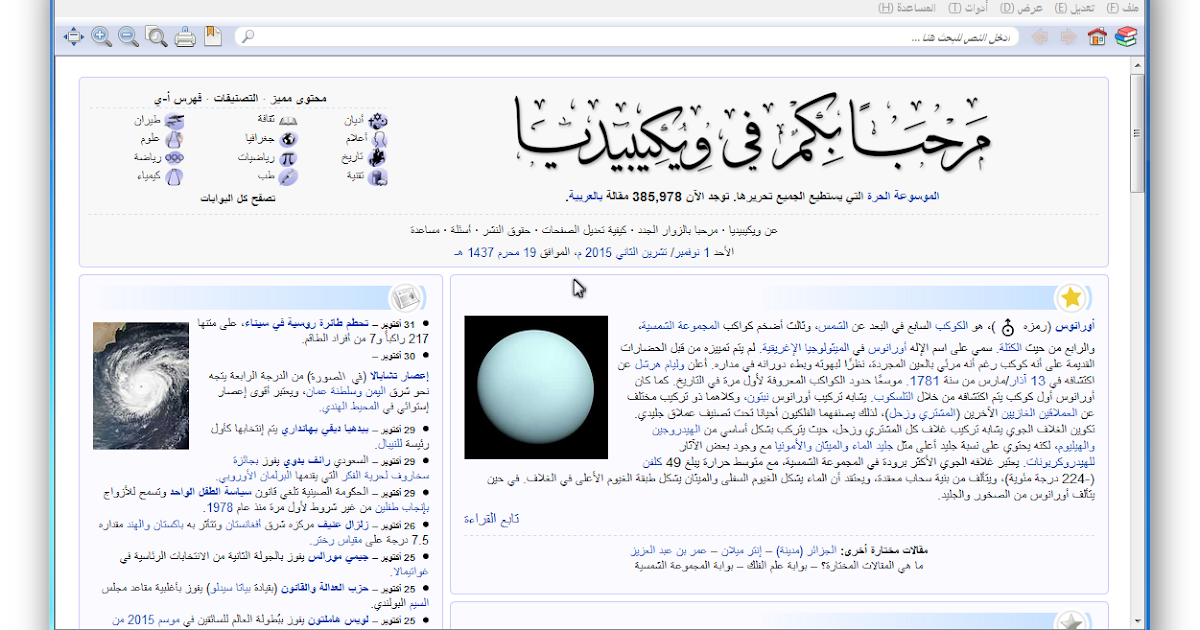Click the geography portal globe icon
The height and width of the screenshot is (630, 1200).
click(288, 139)
